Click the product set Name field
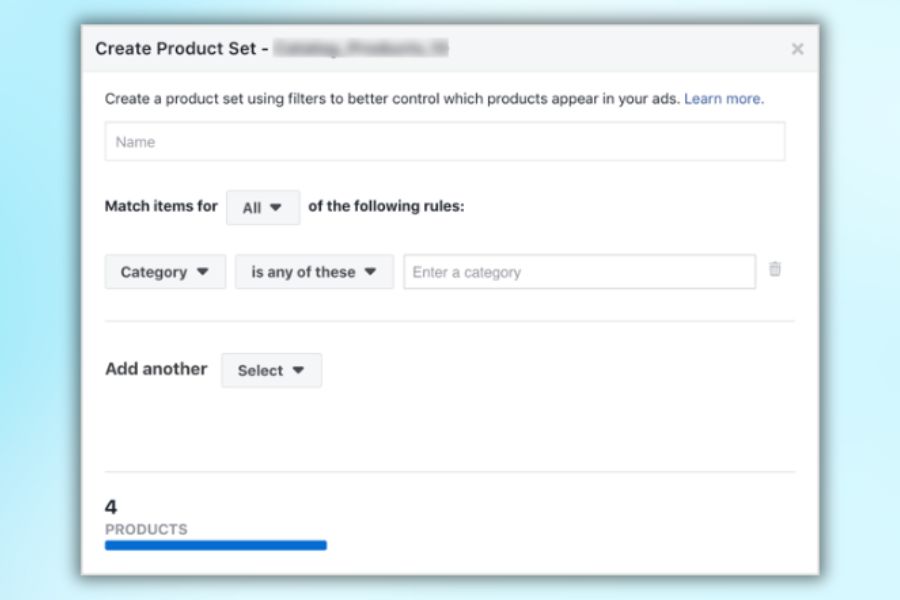 pos(444,142)
